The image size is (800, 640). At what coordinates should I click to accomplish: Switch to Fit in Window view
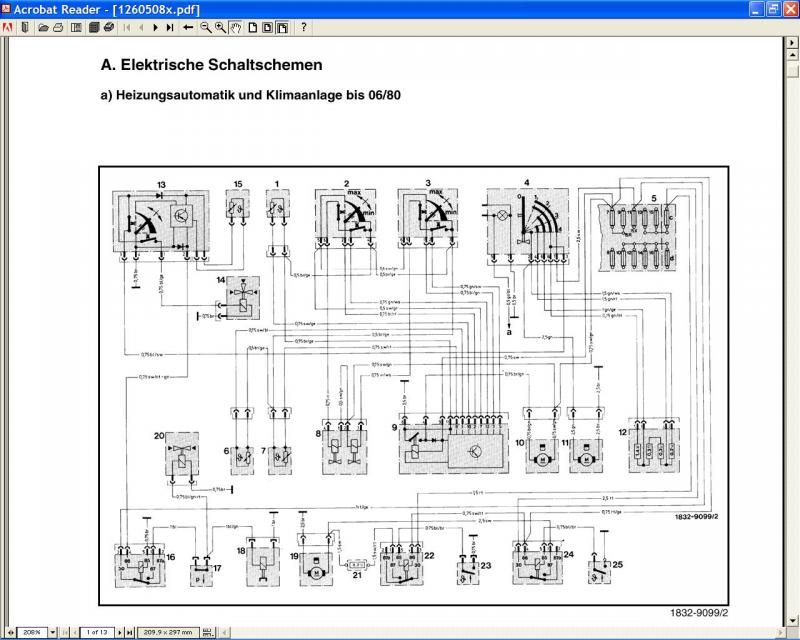(x=267, y=28)
